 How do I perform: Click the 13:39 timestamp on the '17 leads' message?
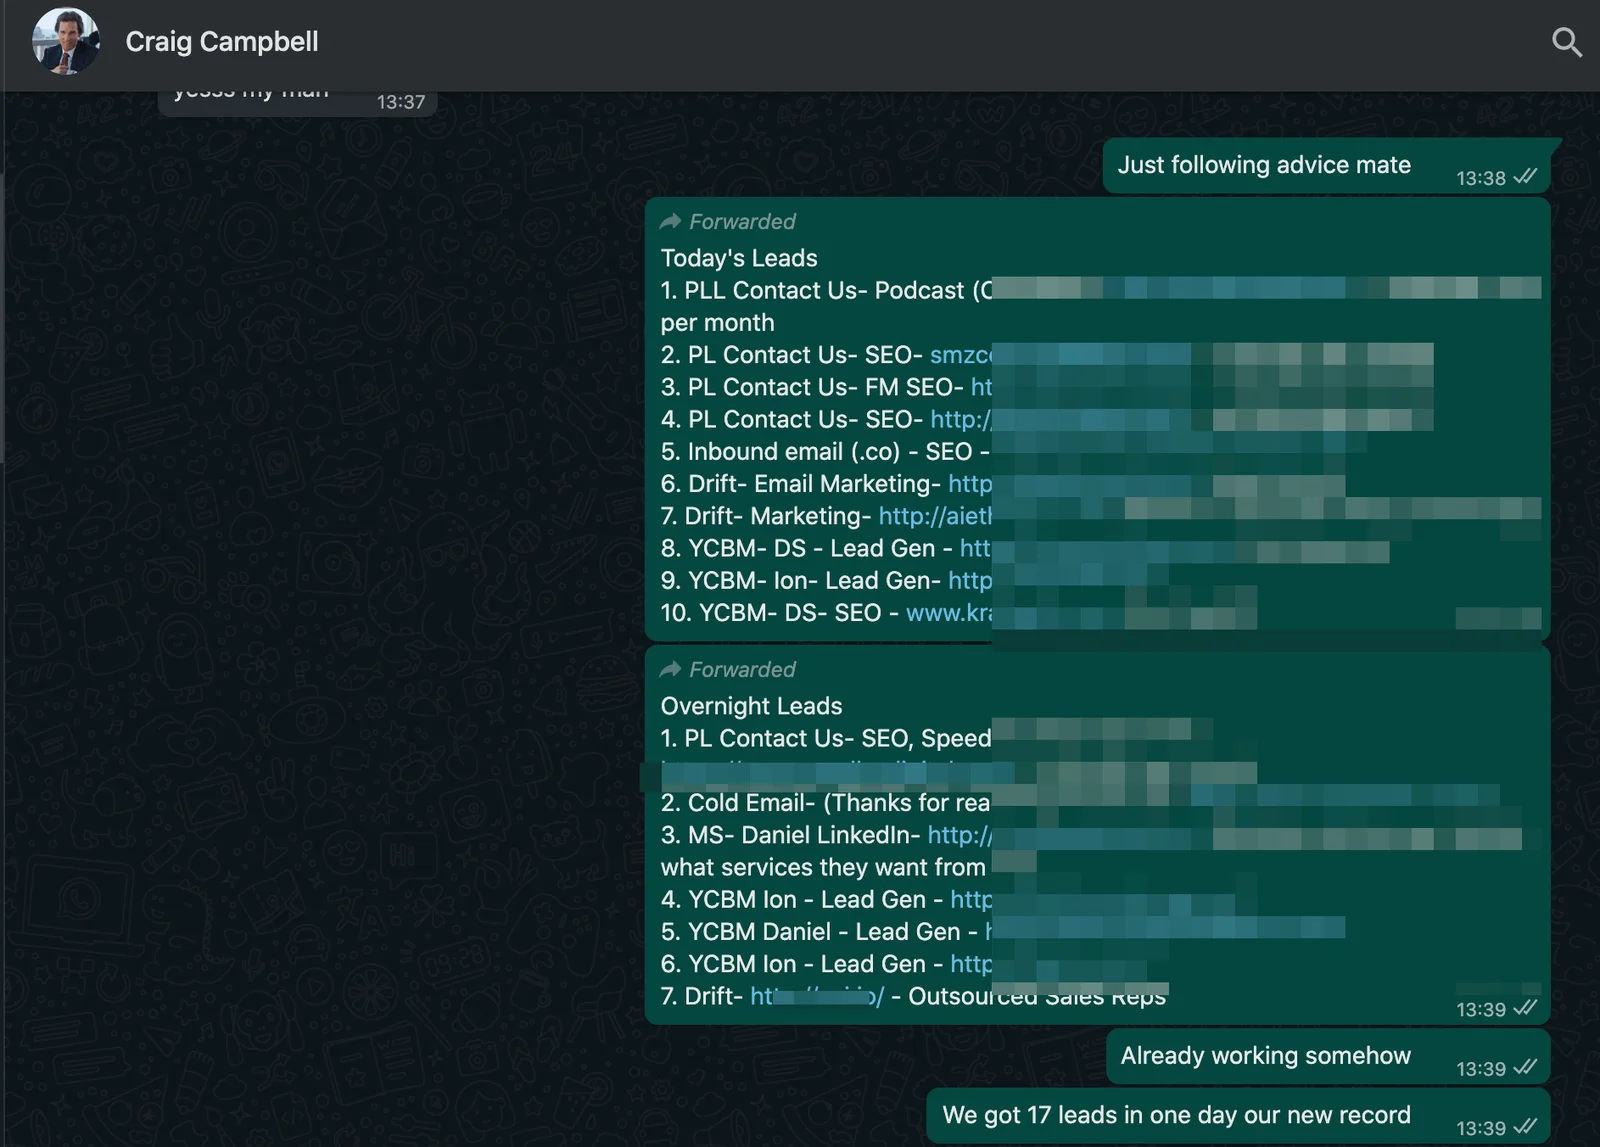[1480, 1128]
